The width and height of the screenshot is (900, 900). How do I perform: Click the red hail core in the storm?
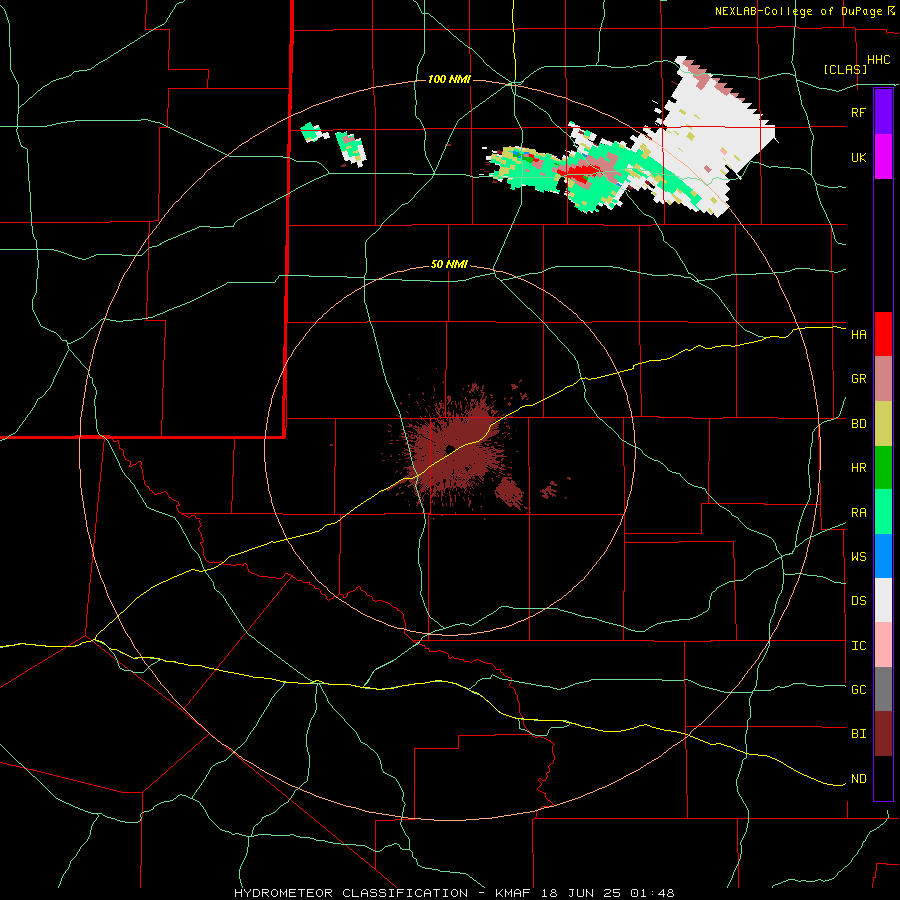point(579,172)
